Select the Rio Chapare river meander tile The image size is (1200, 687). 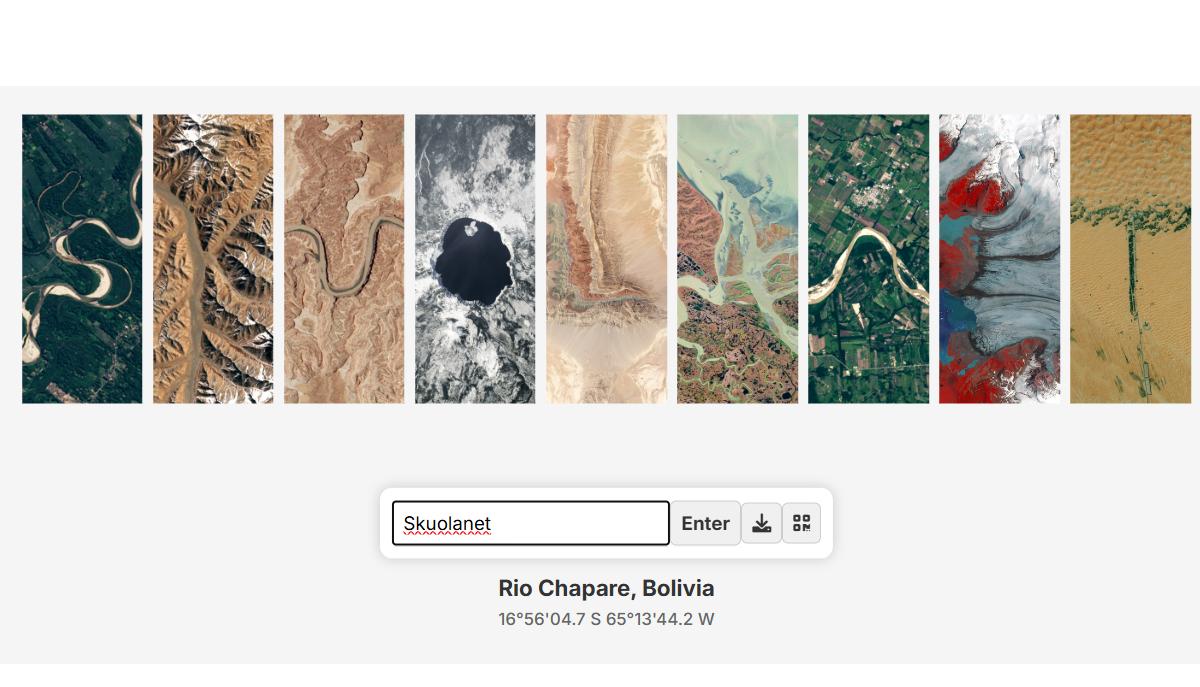tap(82, 259)
